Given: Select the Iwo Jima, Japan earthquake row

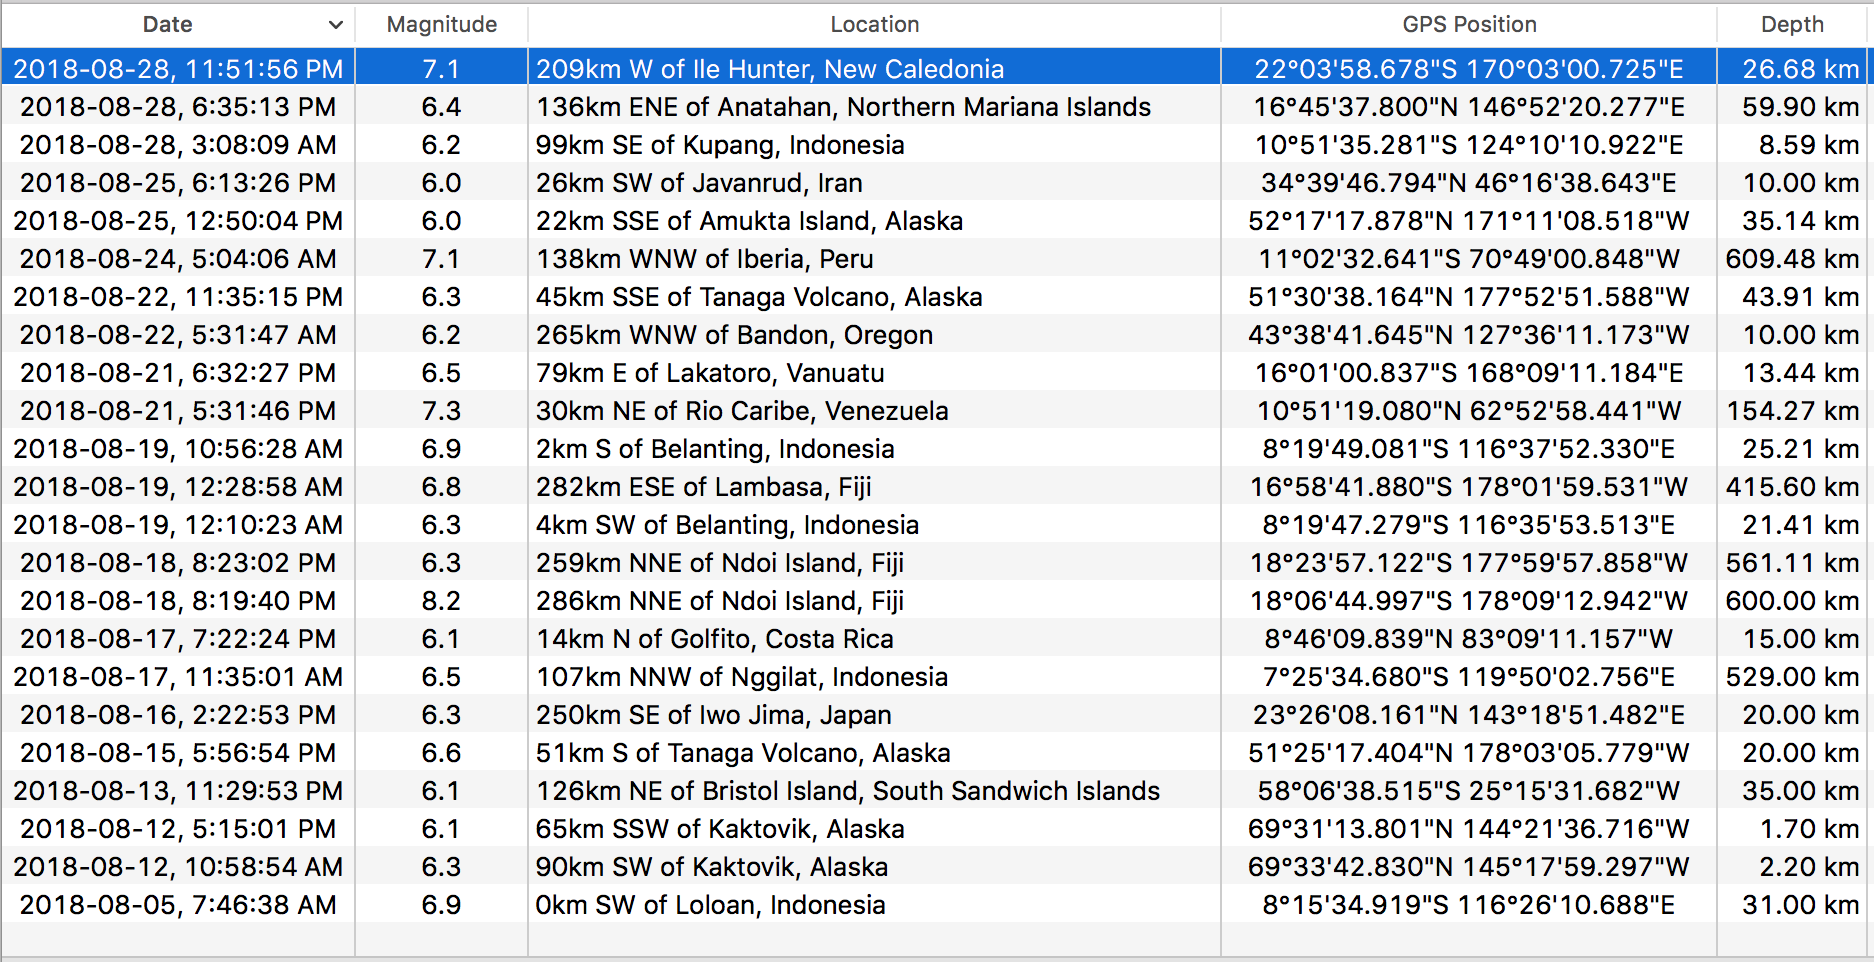Looking at the screenshot, I should pos(713,715).
